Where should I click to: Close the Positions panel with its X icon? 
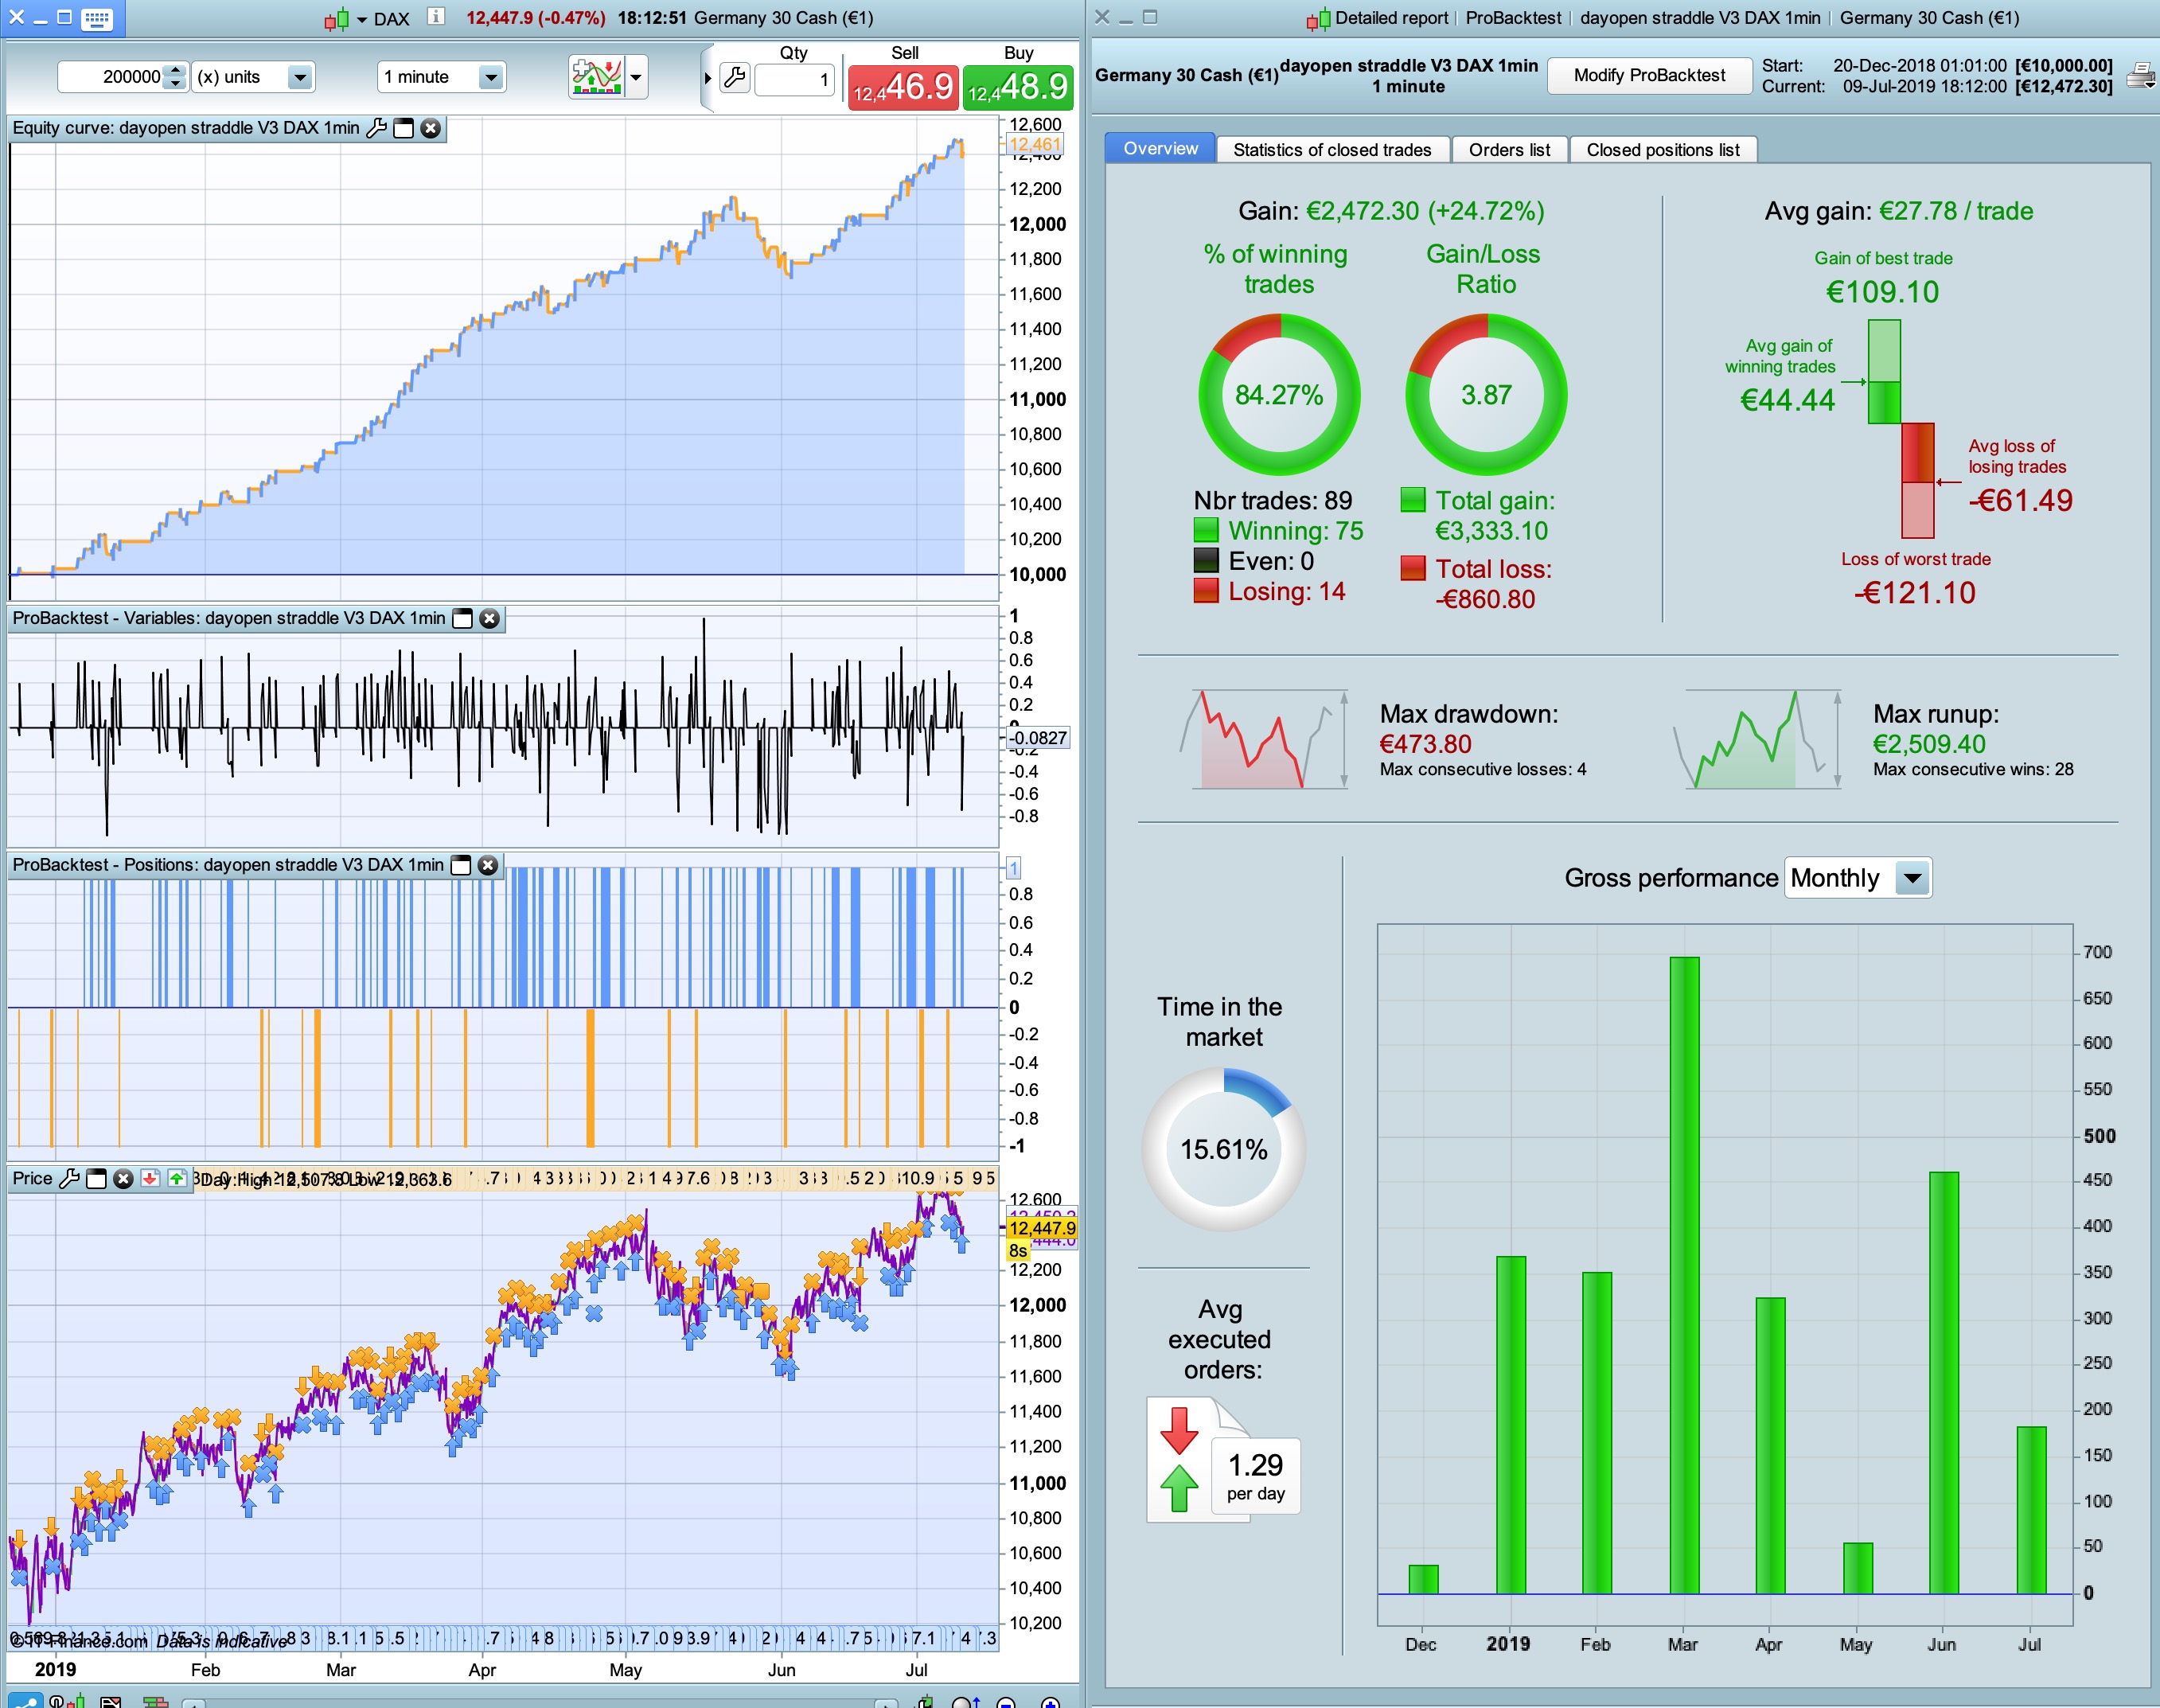[488, 865]
